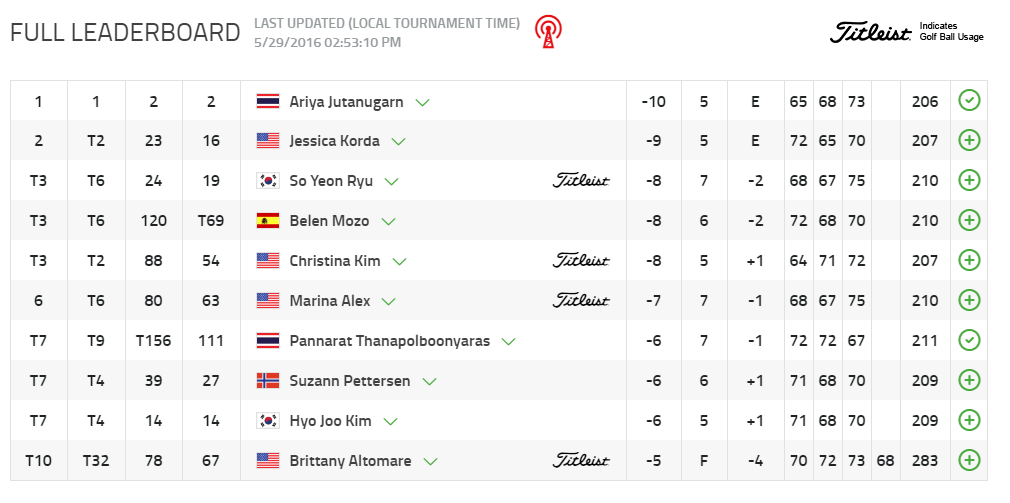1010x503 pixels.
Task: Expand the chevron next to Belen Mozo
Action: click(x=389, y=221)
